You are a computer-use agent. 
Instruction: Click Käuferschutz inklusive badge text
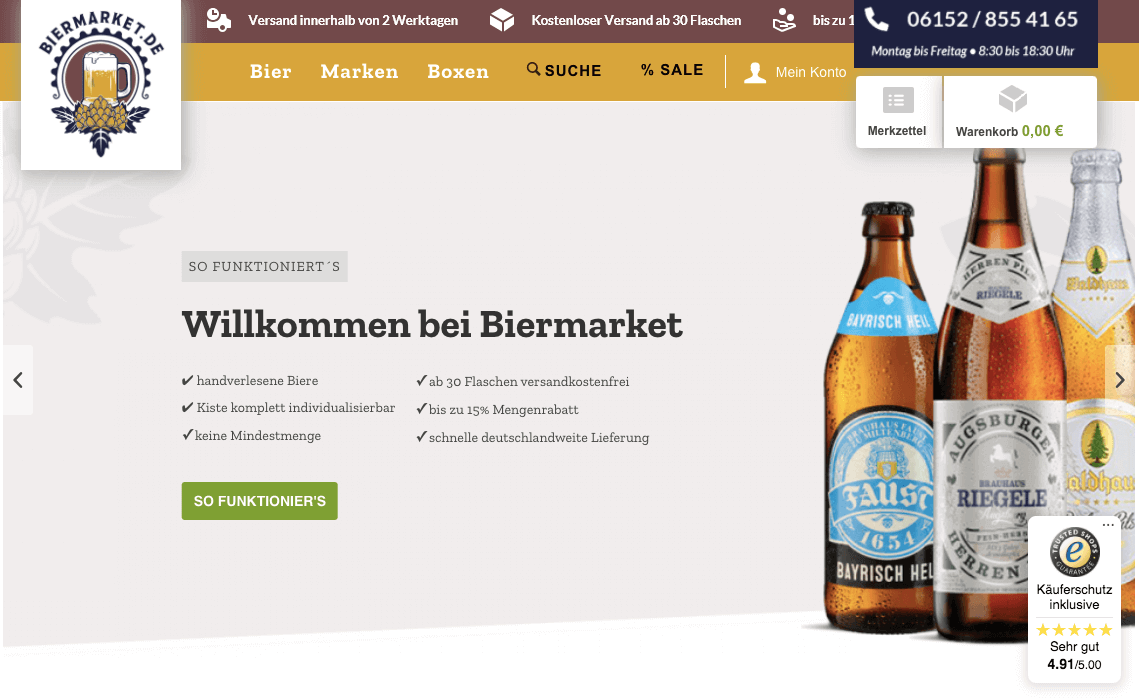pos(1074,597)
